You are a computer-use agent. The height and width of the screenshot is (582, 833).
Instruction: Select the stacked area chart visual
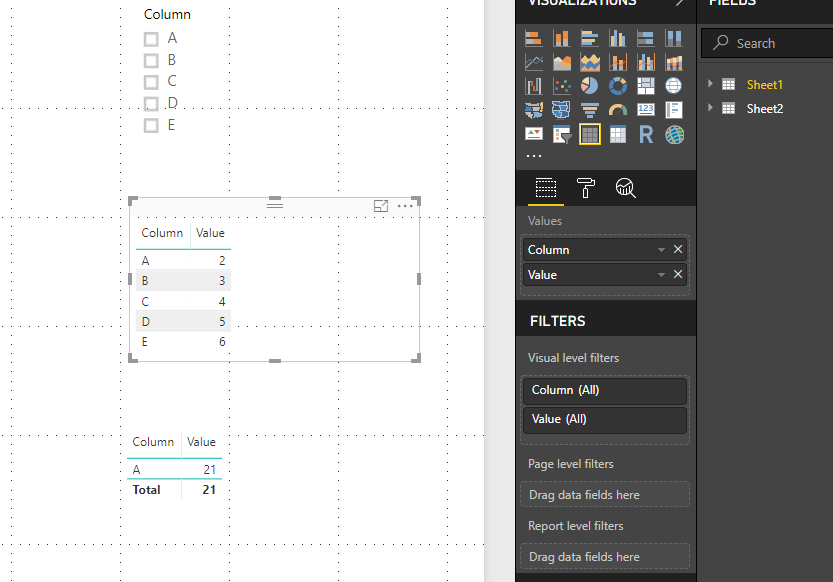tap(590, 63)
